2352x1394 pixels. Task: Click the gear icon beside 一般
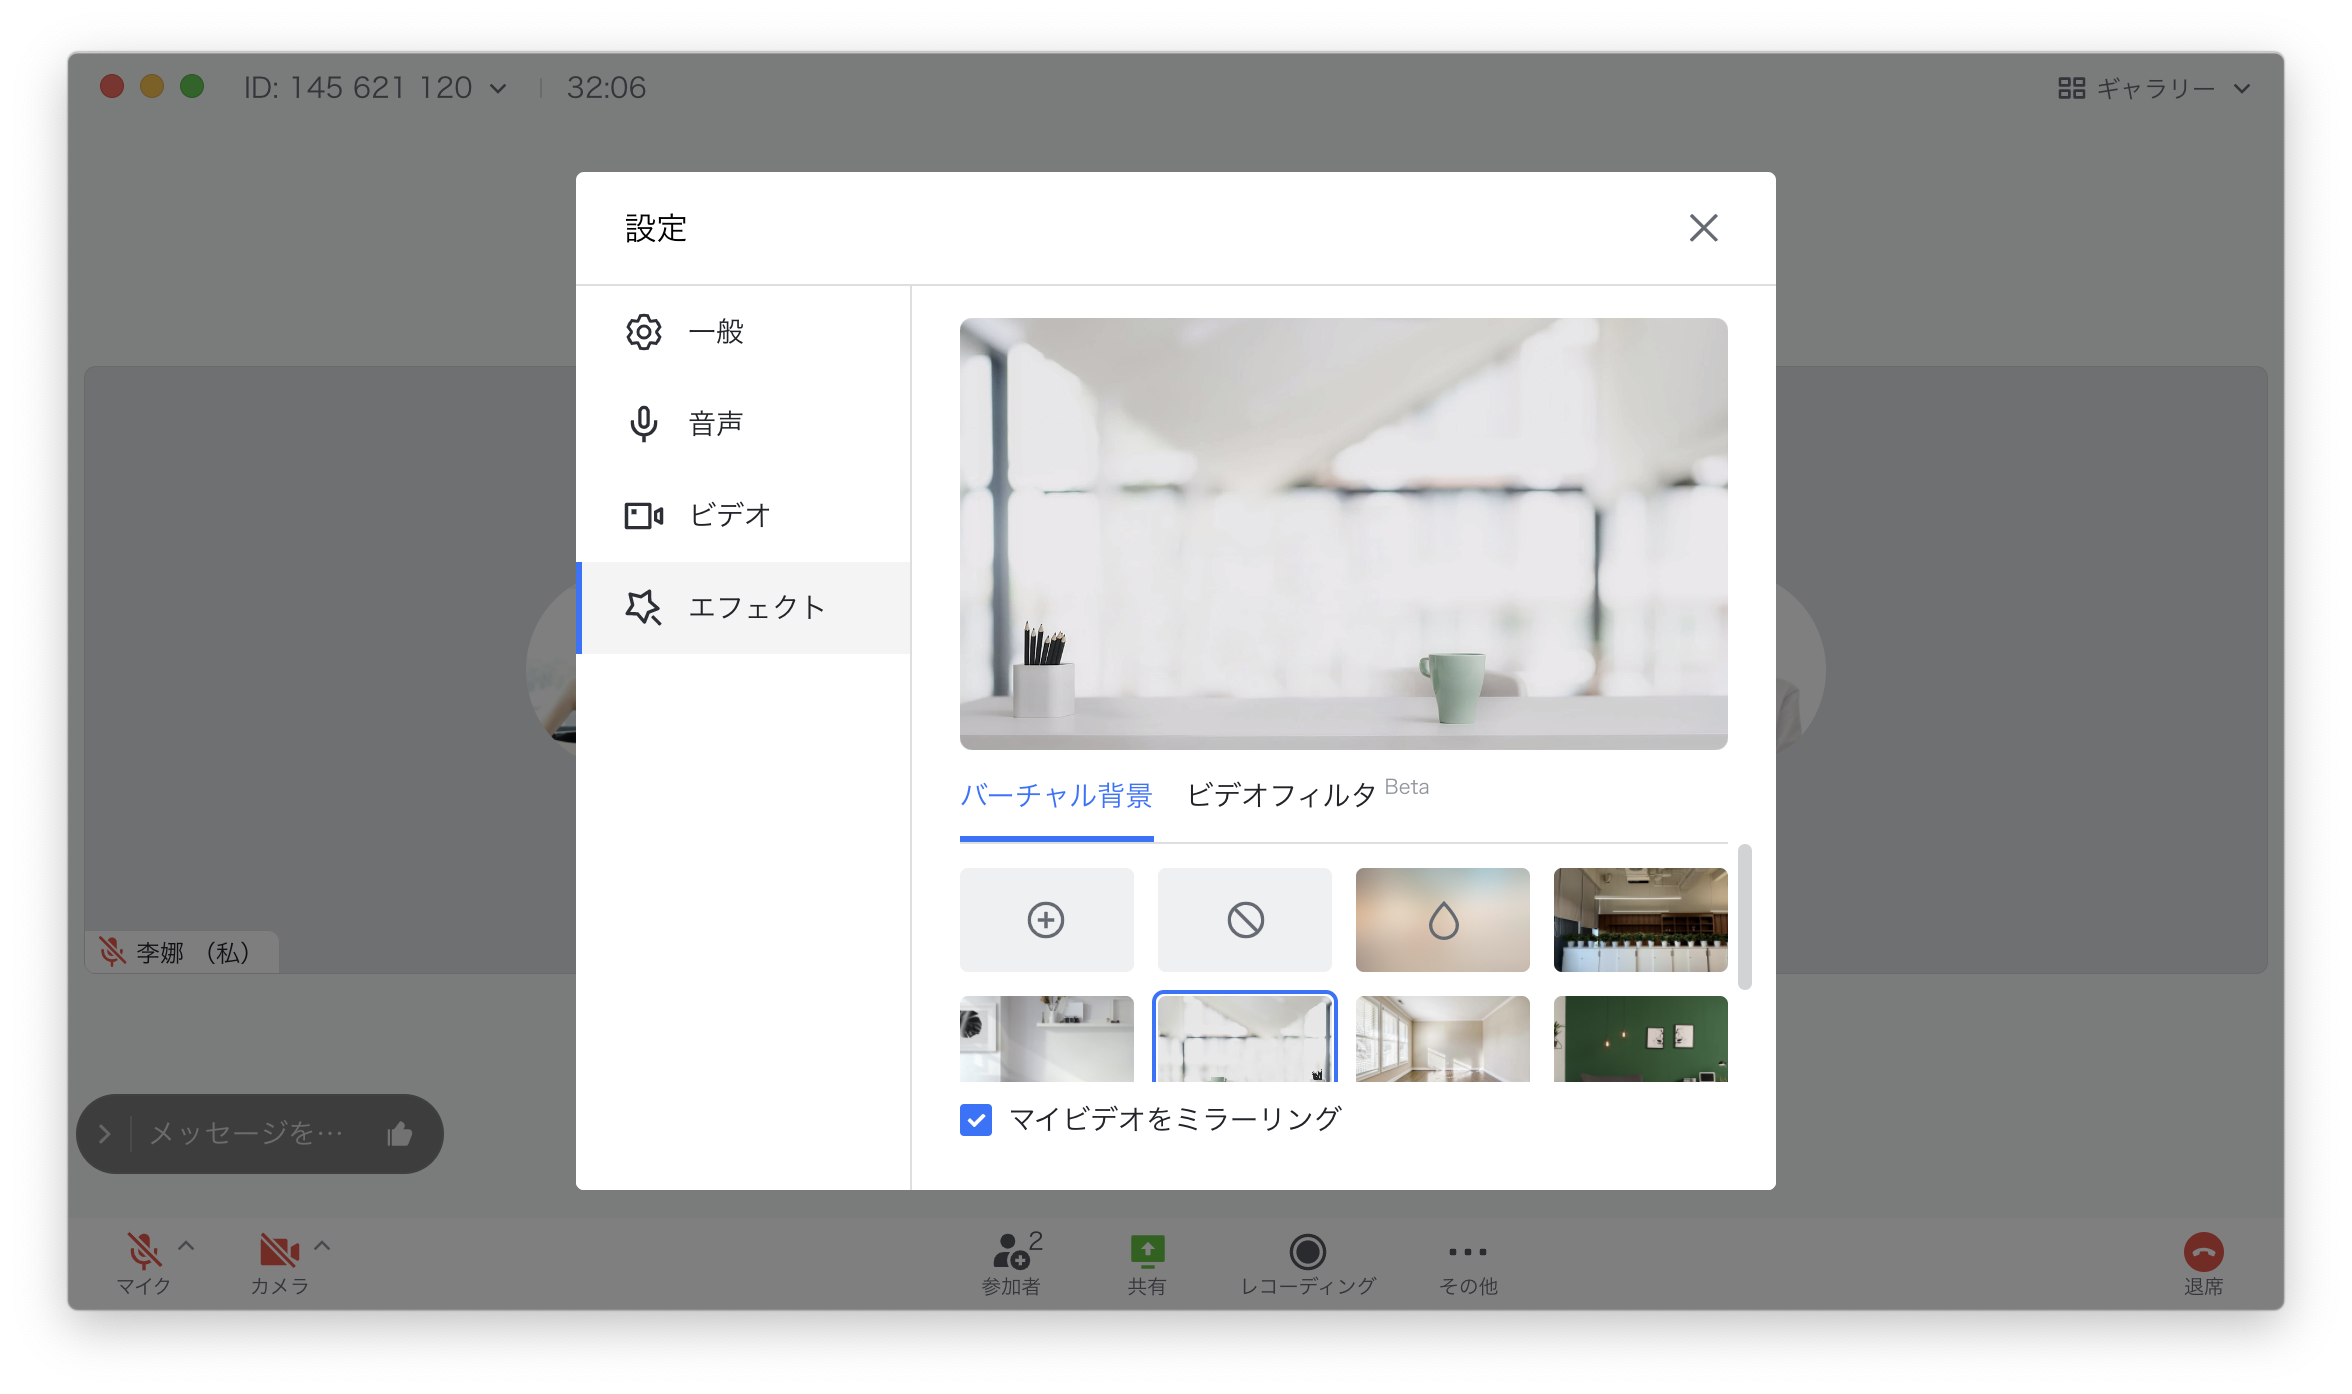(x=643, y=332)
